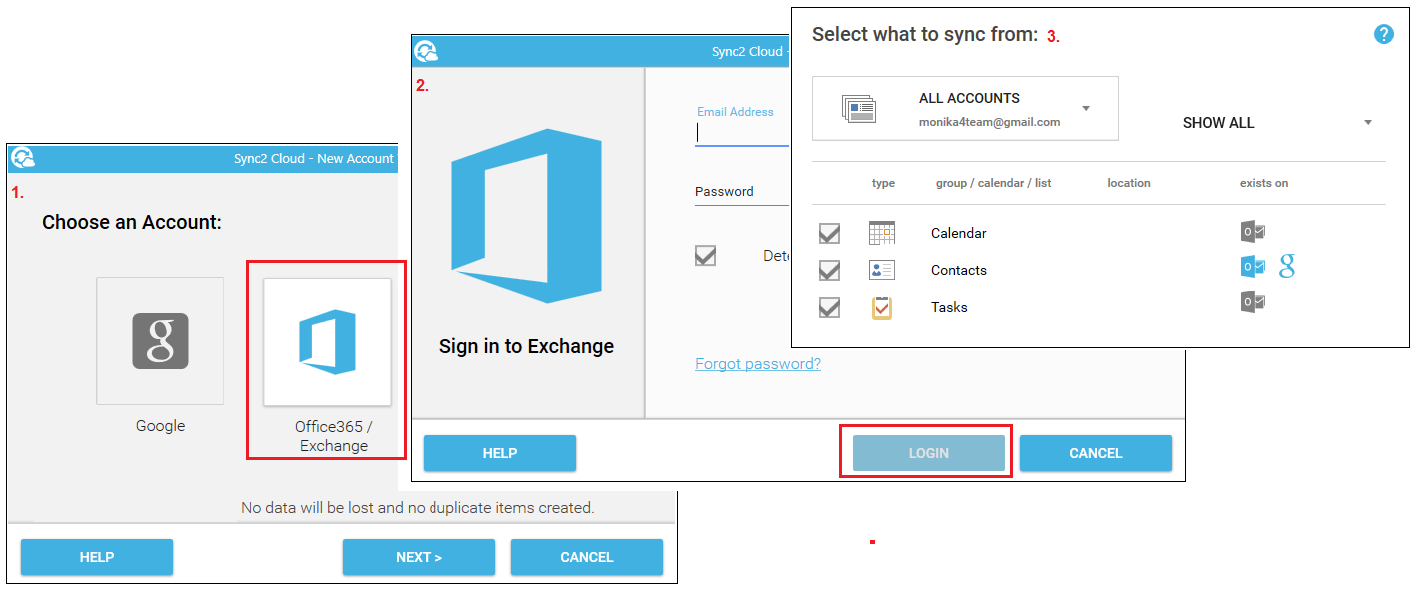The image size is (1417, 590).
Task: Click the NEXT > button
Action: point(419,557)
